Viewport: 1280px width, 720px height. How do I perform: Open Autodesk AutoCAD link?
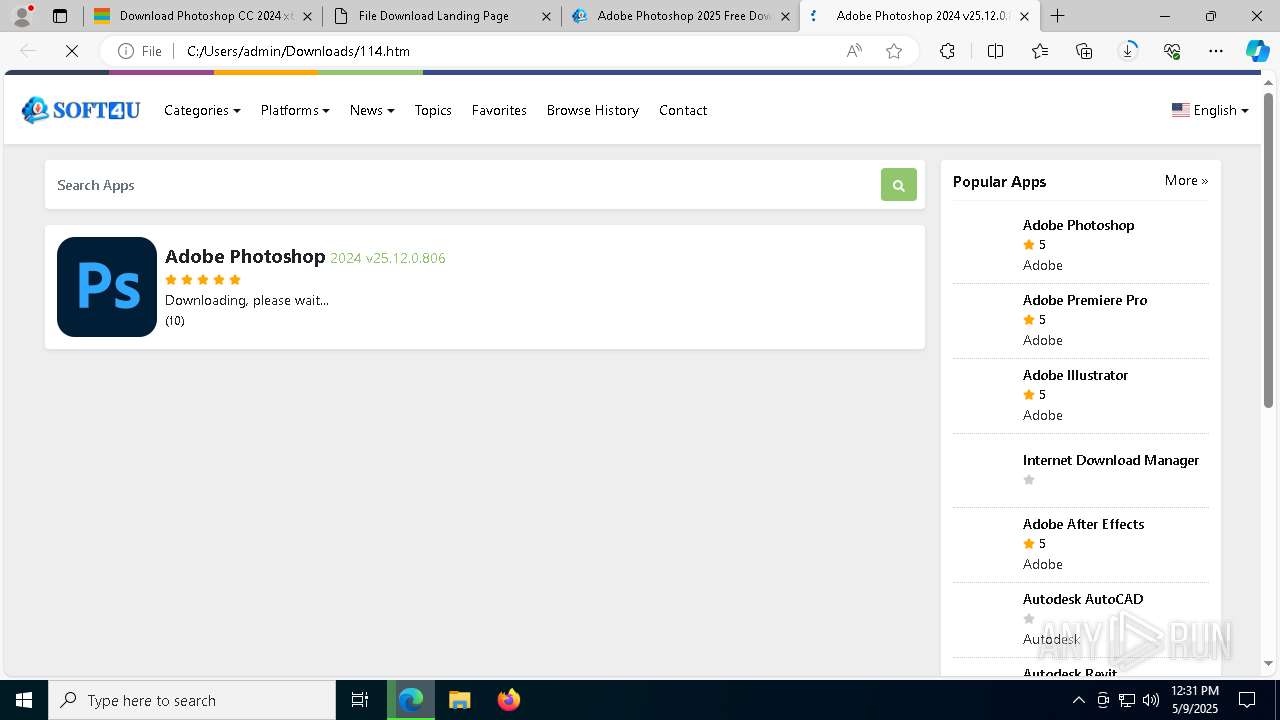[1083, 599]
